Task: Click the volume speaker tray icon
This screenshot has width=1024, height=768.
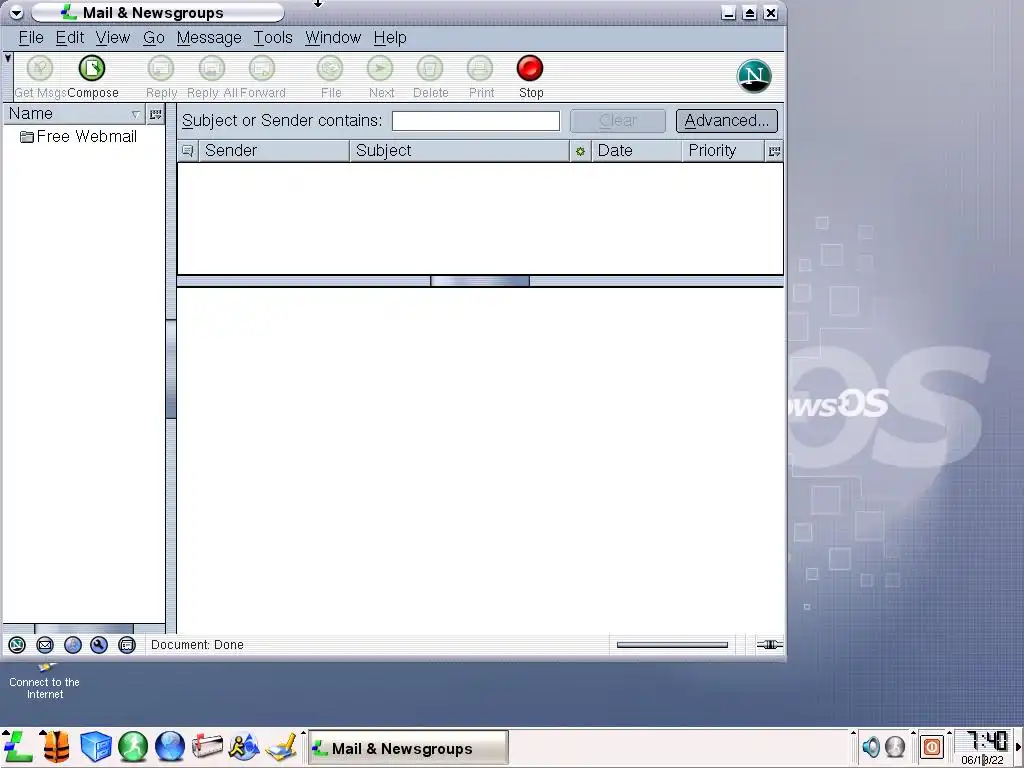Action: pyautogui.click(x=871, y=746)
